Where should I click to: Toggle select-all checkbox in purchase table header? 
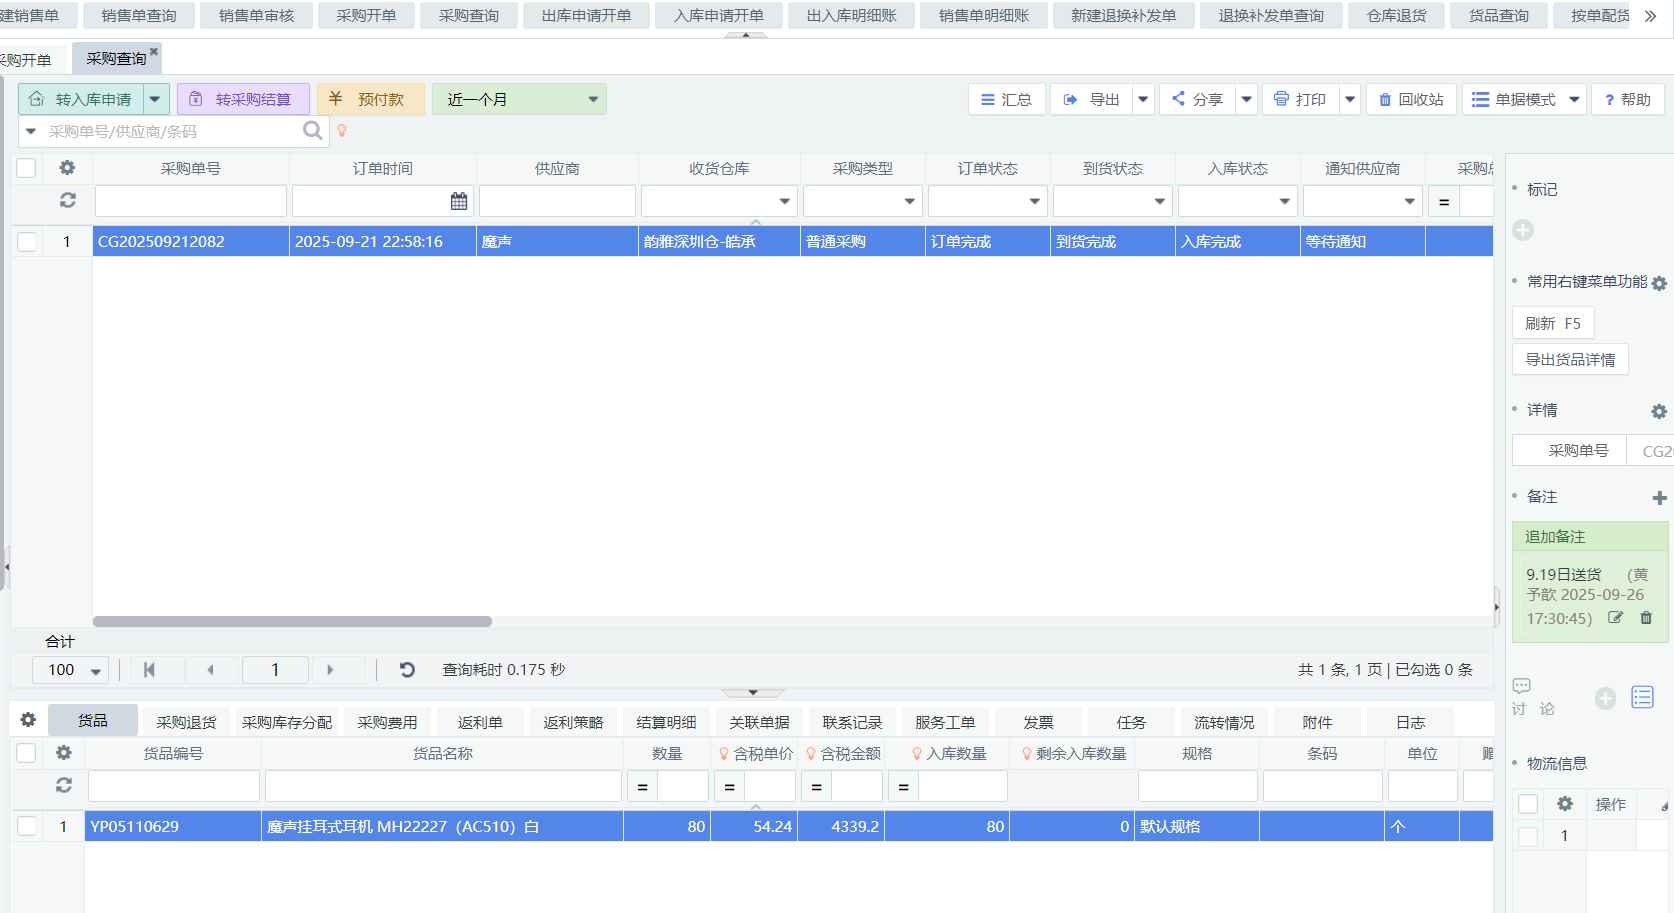coord(27,168)
